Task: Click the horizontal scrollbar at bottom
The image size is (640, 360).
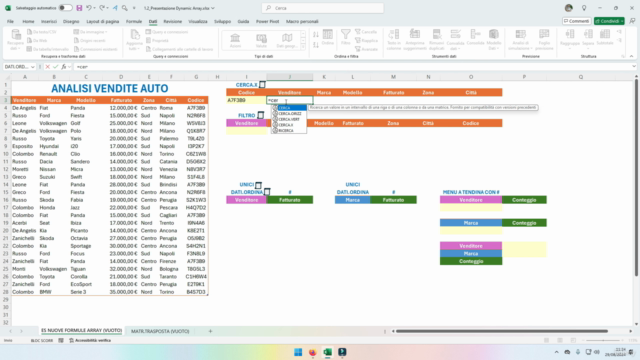Action: [502, 331]
